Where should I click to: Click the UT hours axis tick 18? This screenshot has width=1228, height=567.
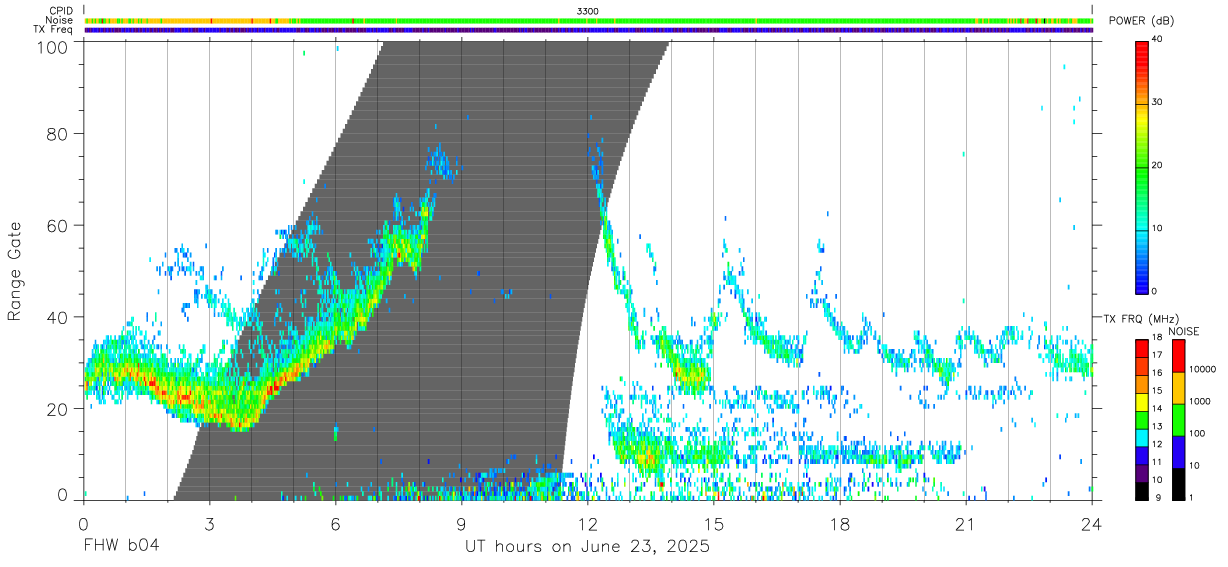(x=840, y=524)
